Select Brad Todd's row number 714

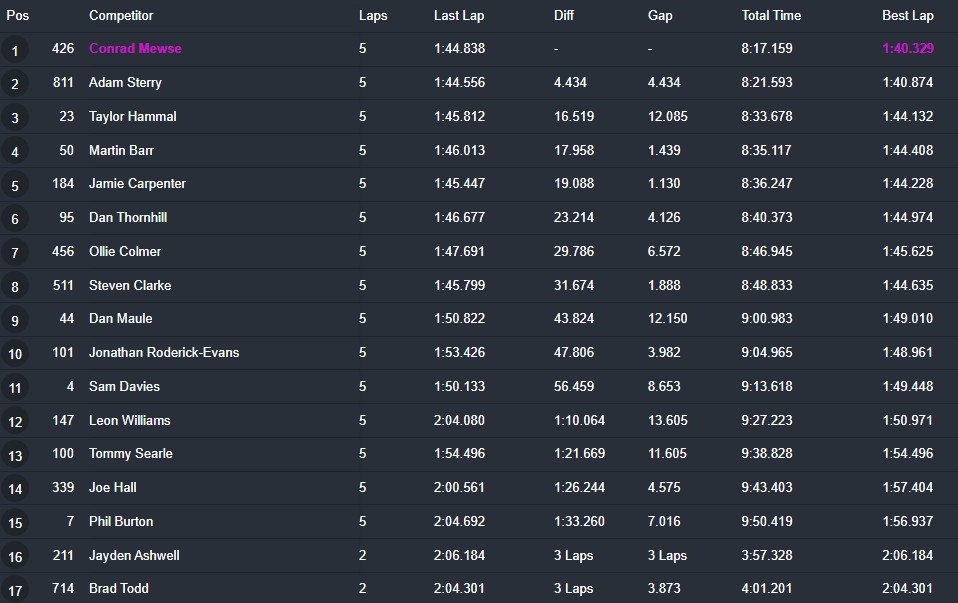(x=63, y=589)
